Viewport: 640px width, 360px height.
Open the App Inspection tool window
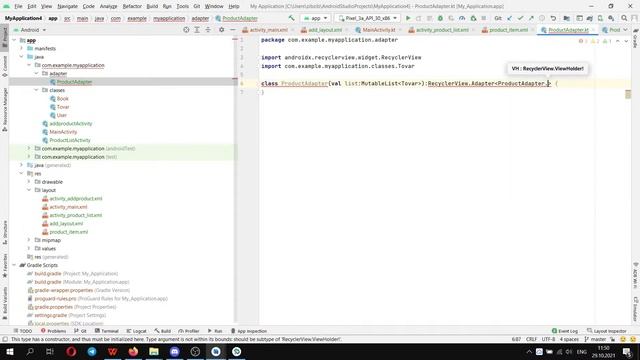pos(249,331)
